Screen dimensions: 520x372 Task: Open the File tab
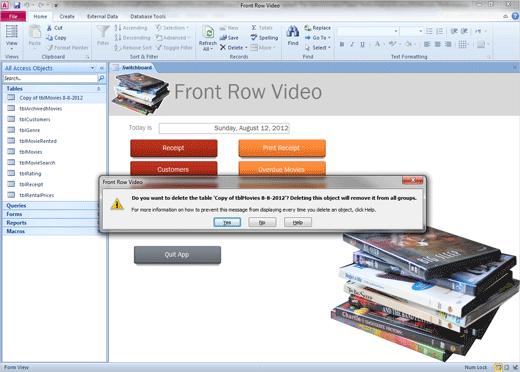tap(13, 16)
